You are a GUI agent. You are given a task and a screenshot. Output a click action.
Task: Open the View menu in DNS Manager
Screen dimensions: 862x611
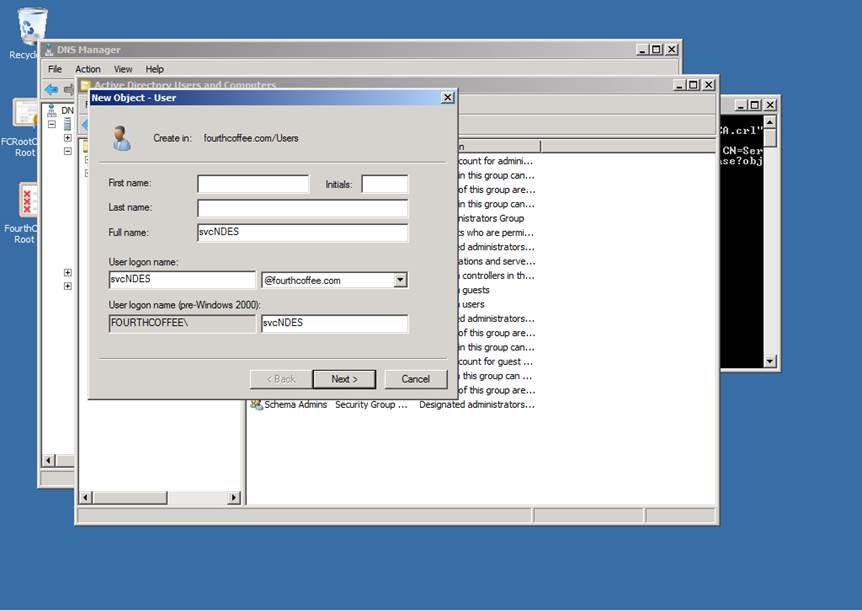[123, 69]
